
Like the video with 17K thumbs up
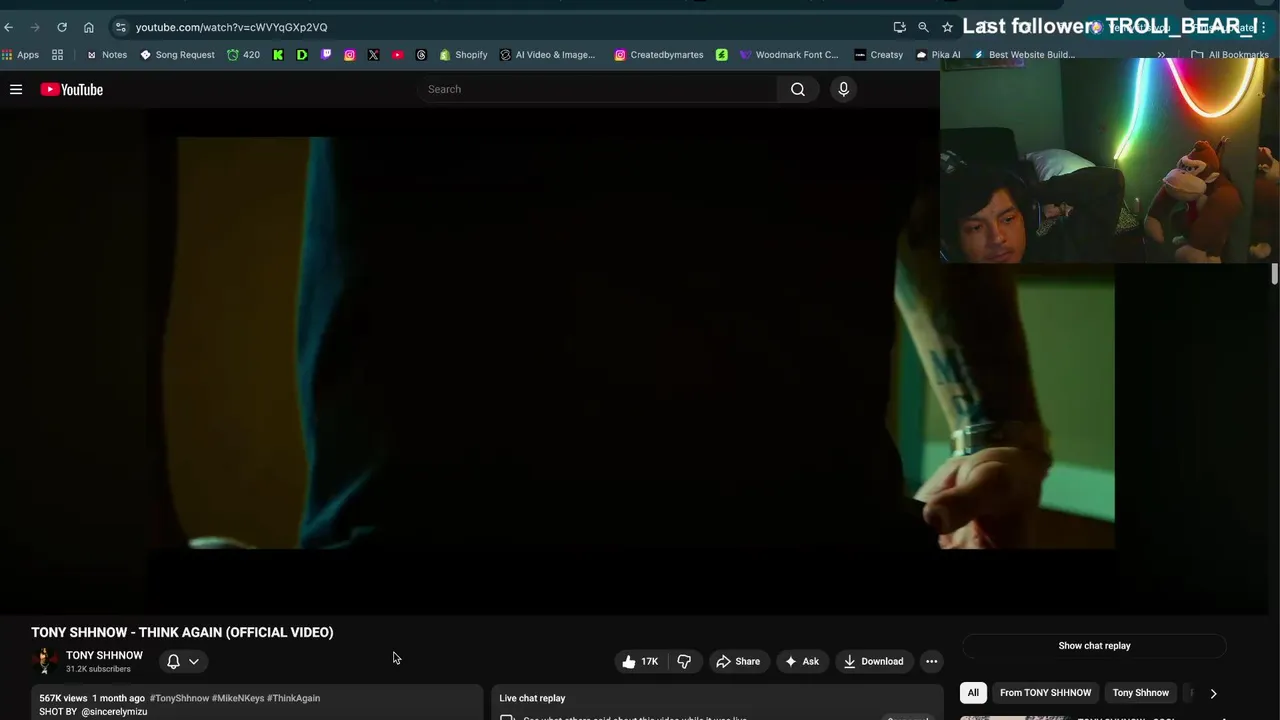[x=641, y=661]
